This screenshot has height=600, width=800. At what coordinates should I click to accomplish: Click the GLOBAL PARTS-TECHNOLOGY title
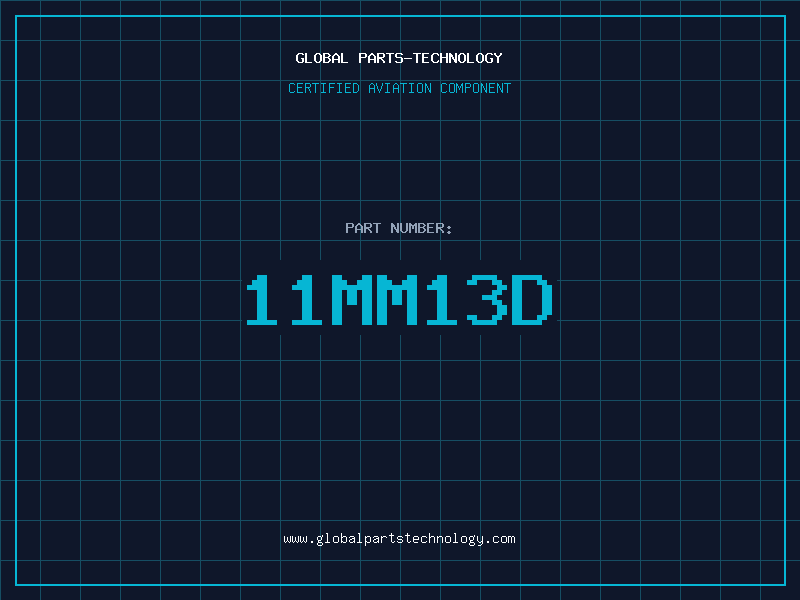(x=399, y=58)
